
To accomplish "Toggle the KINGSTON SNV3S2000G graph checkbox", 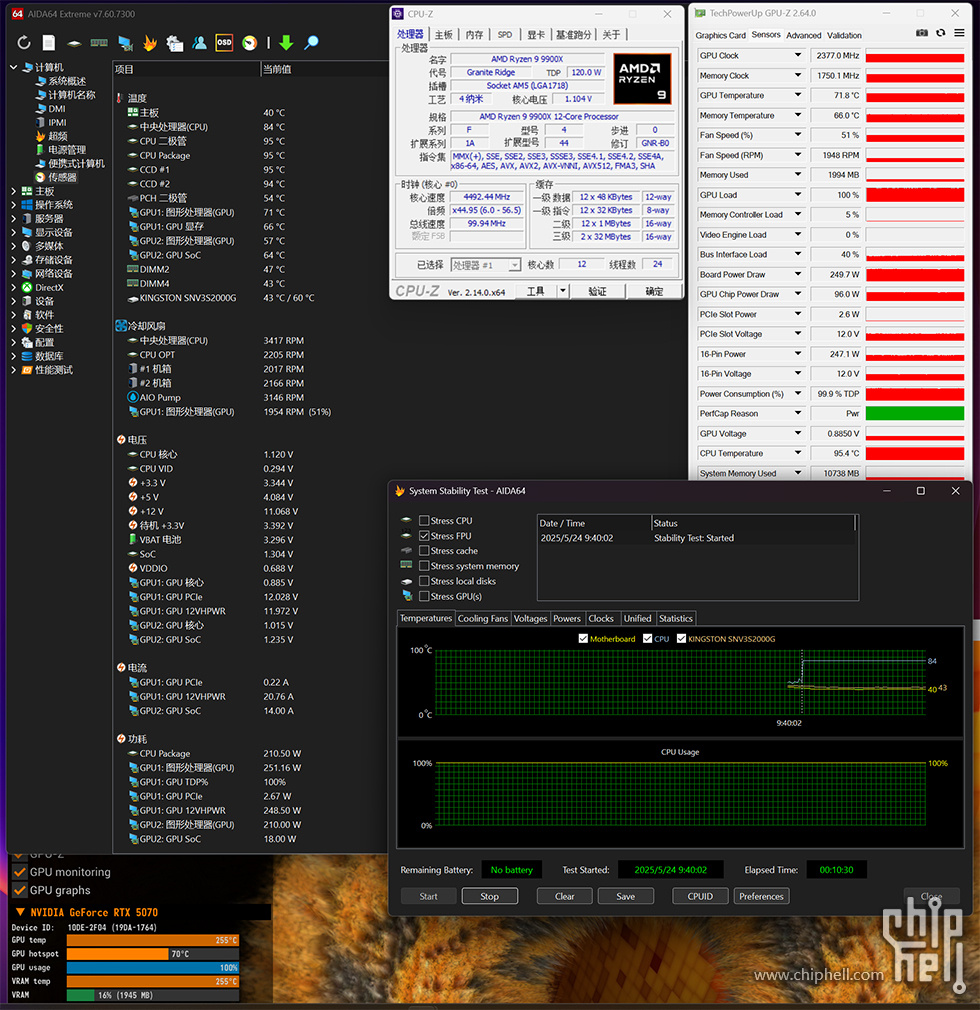I will (681, 639).
